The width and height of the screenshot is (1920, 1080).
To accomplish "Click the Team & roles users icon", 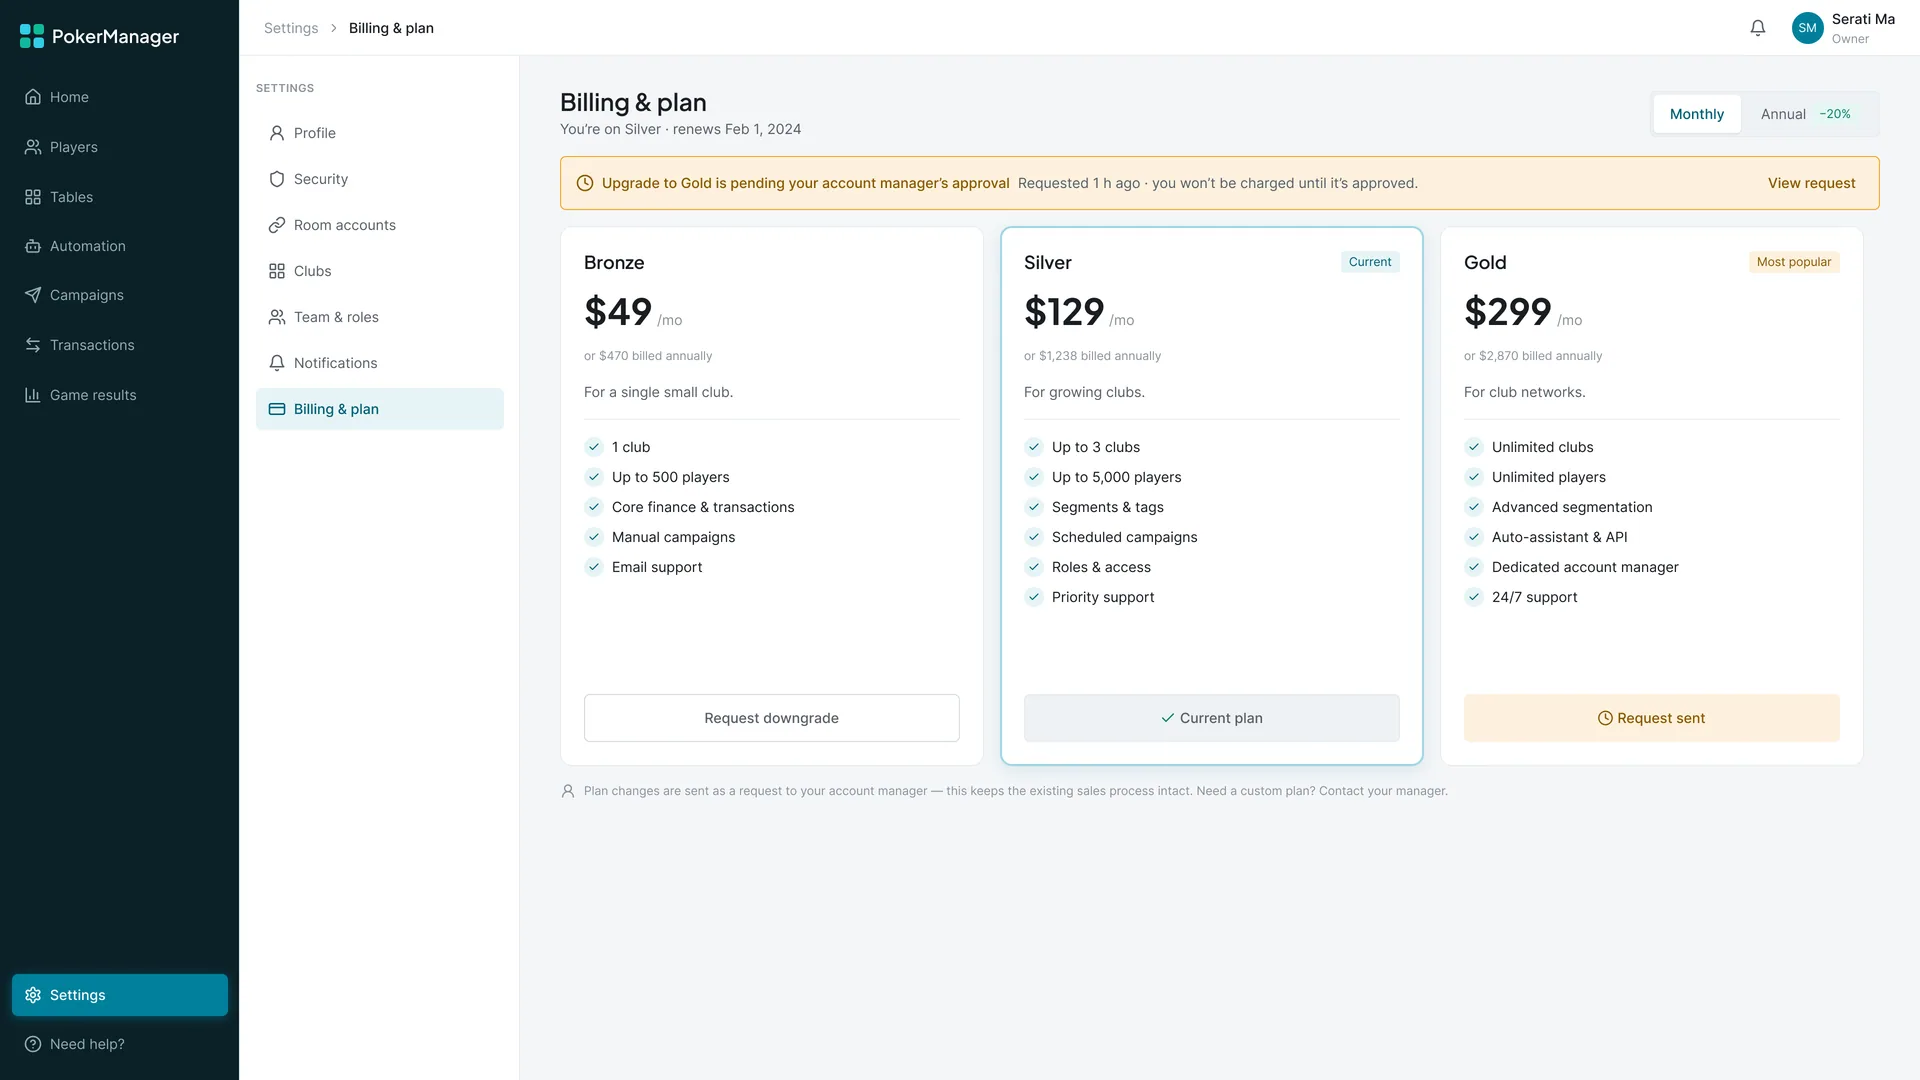I will pyautogui.click(x=277, y=317).
